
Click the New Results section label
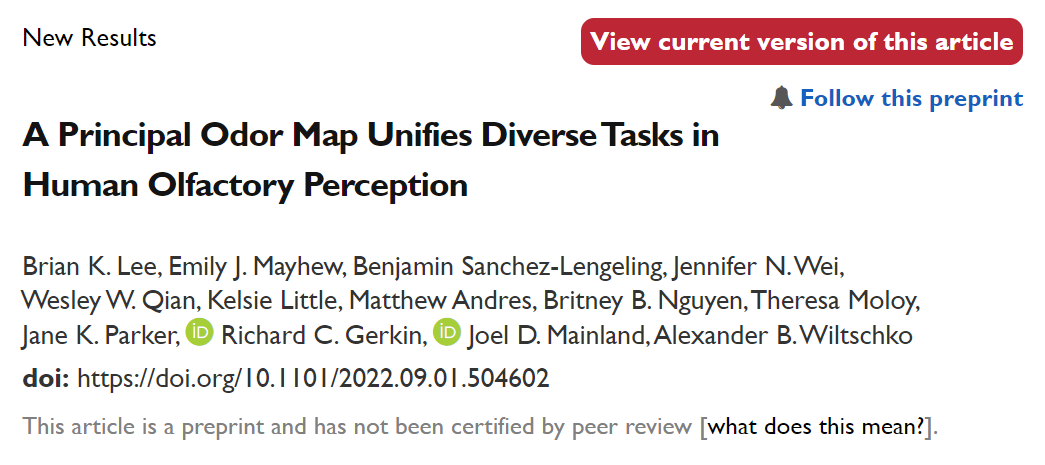(89, 37)
